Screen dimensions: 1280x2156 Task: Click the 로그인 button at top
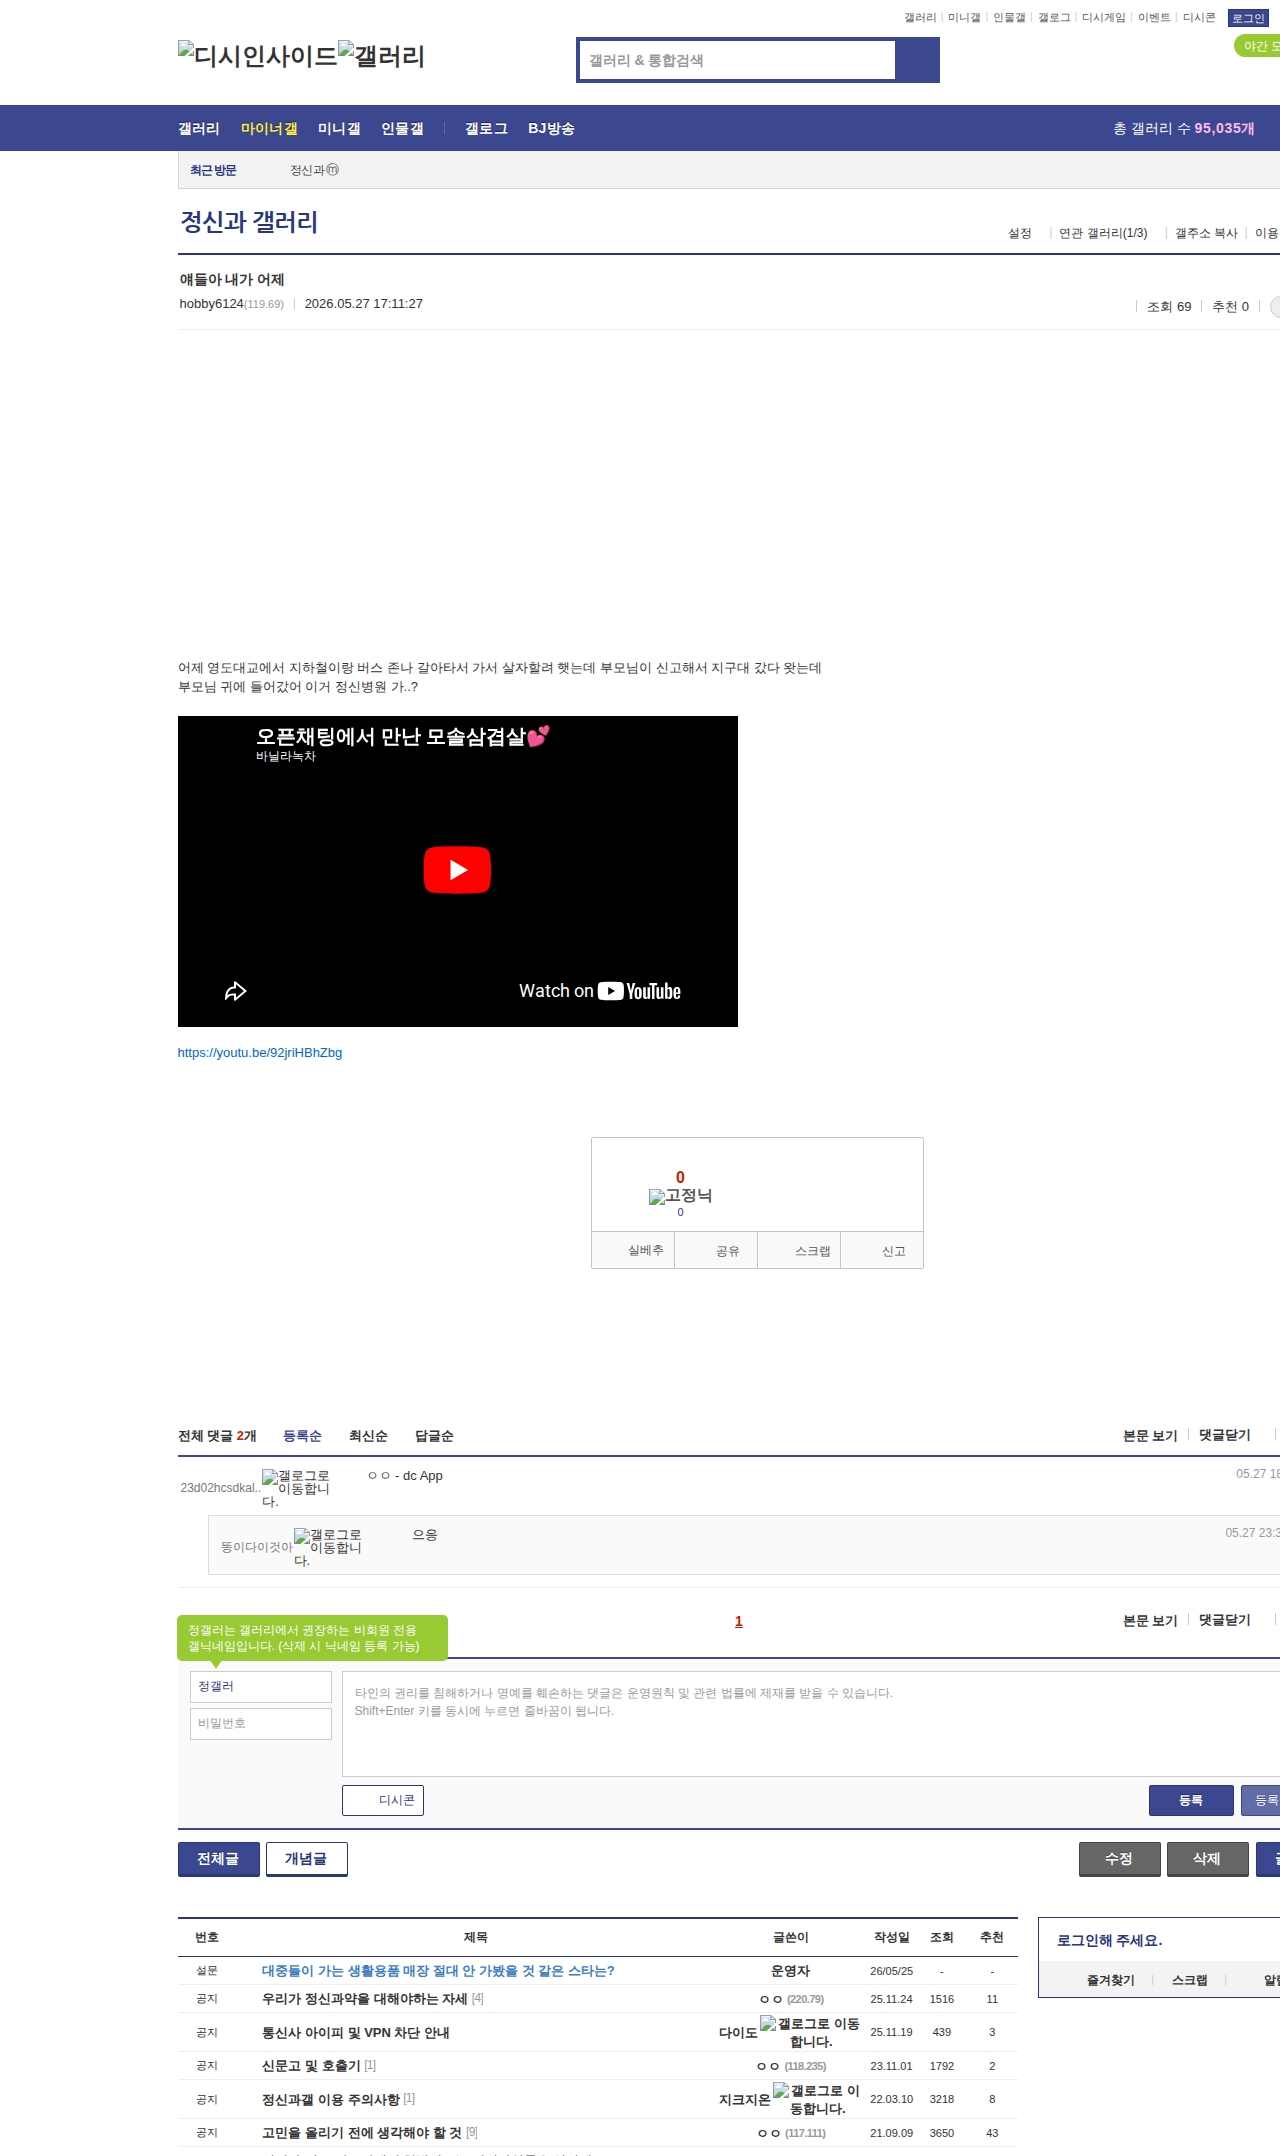click(1248, 18)
